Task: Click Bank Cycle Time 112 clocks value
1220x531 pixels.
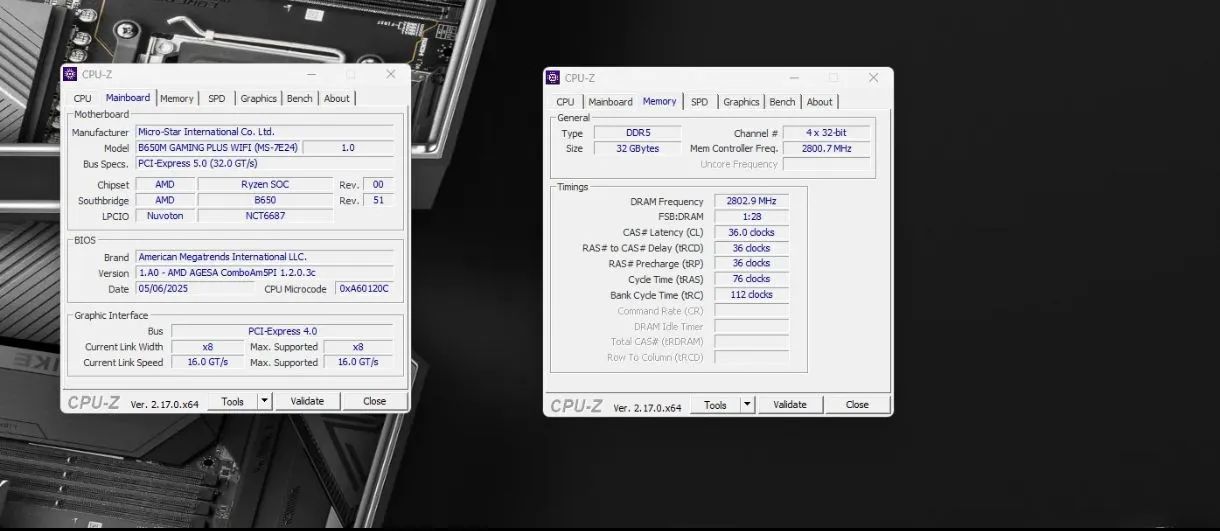Action: pyautogui.click(x=751, y=295)
